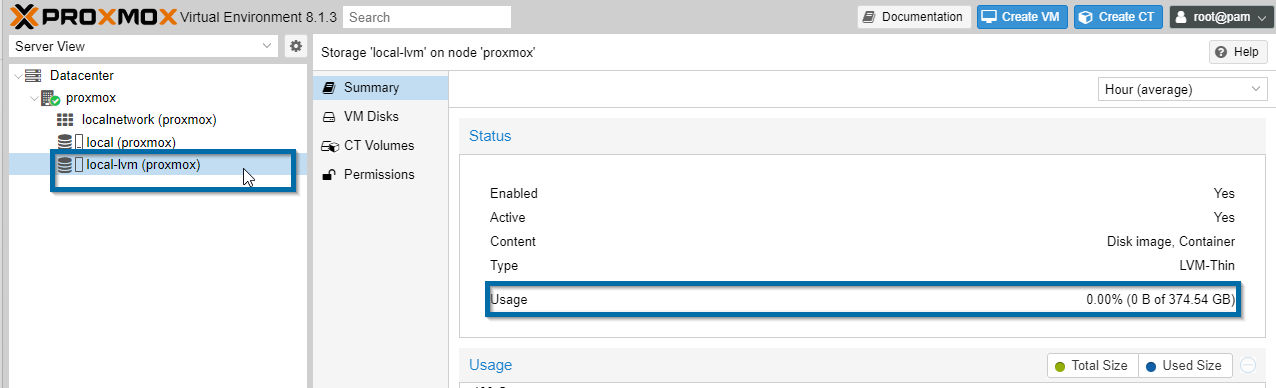Click the local-lvm storage database icon
Viewport: 1276px width, 388px height.
65,164
